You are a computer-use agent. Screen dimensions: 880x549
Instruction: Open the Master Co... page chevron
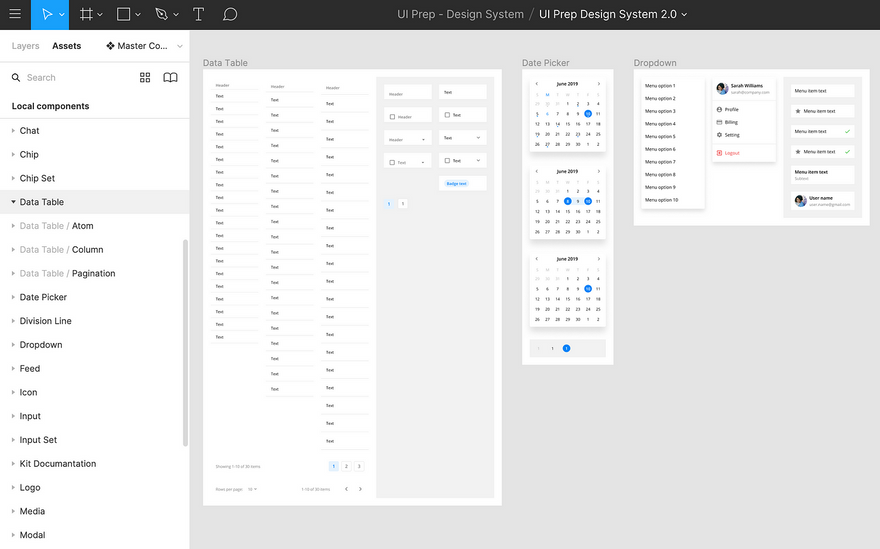pos(180,46)
